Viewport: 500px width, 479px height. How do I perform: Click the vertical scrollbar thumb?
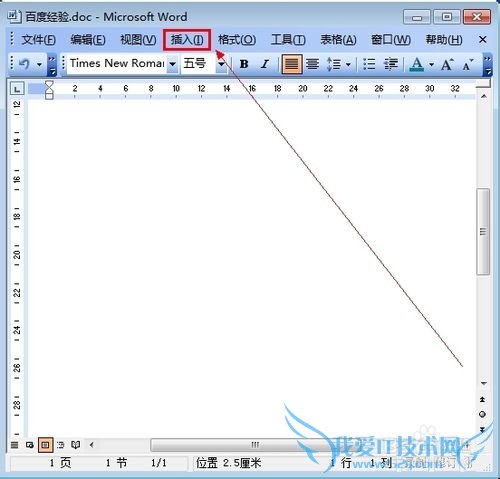point(483,231)
